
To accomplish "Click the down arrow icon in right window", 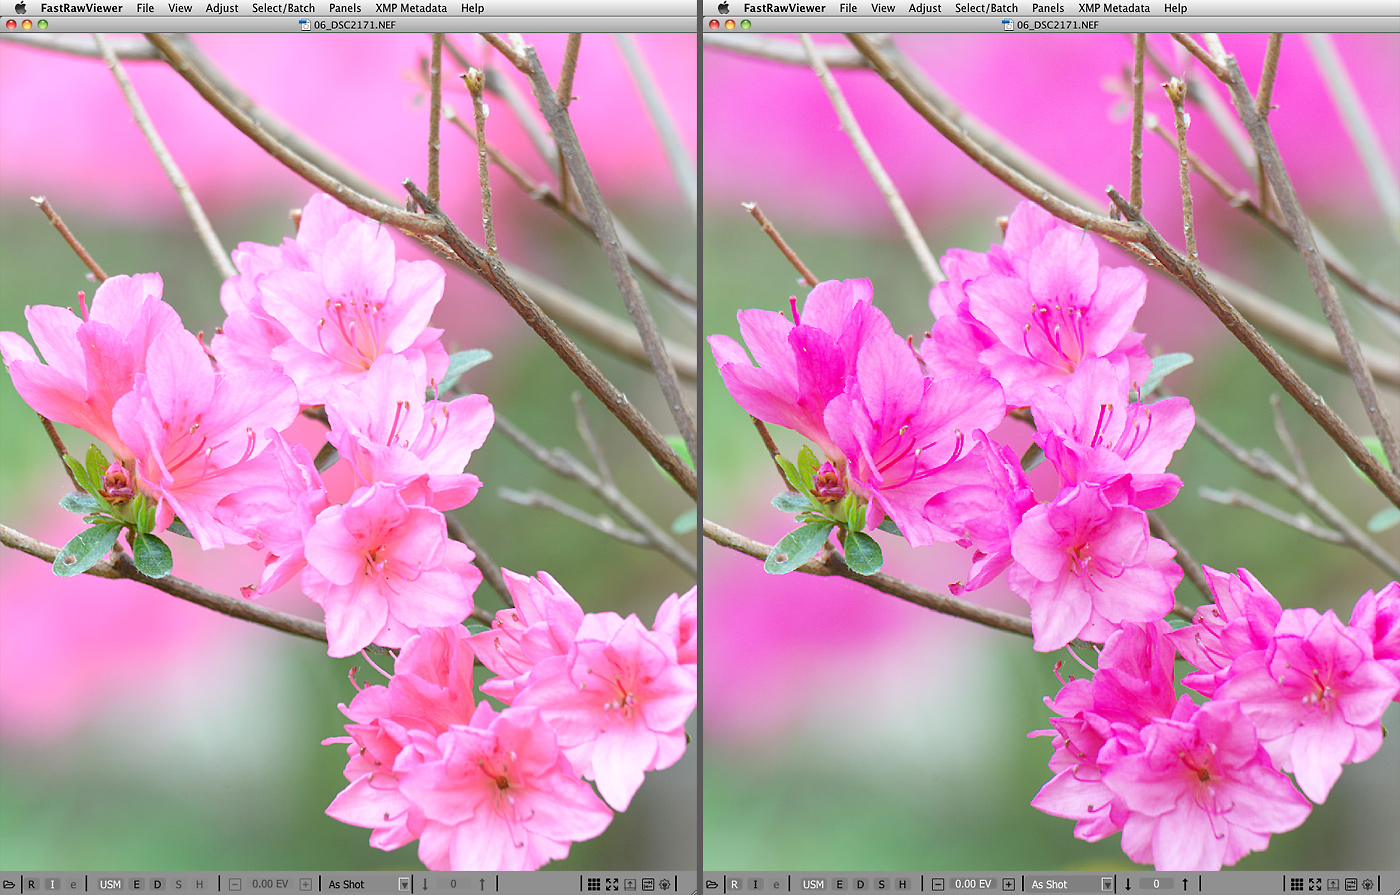I will pyautogui.click(x=1128, y=884).
